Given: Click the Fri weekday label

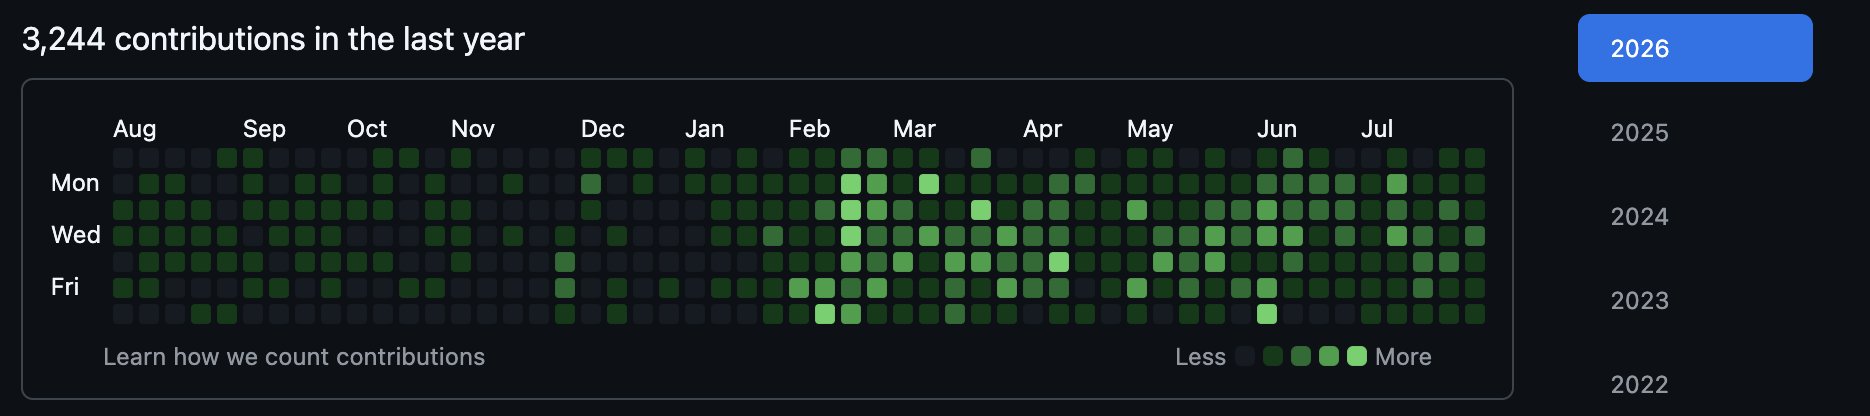Looking at the screenshot, I should point(65,287).
